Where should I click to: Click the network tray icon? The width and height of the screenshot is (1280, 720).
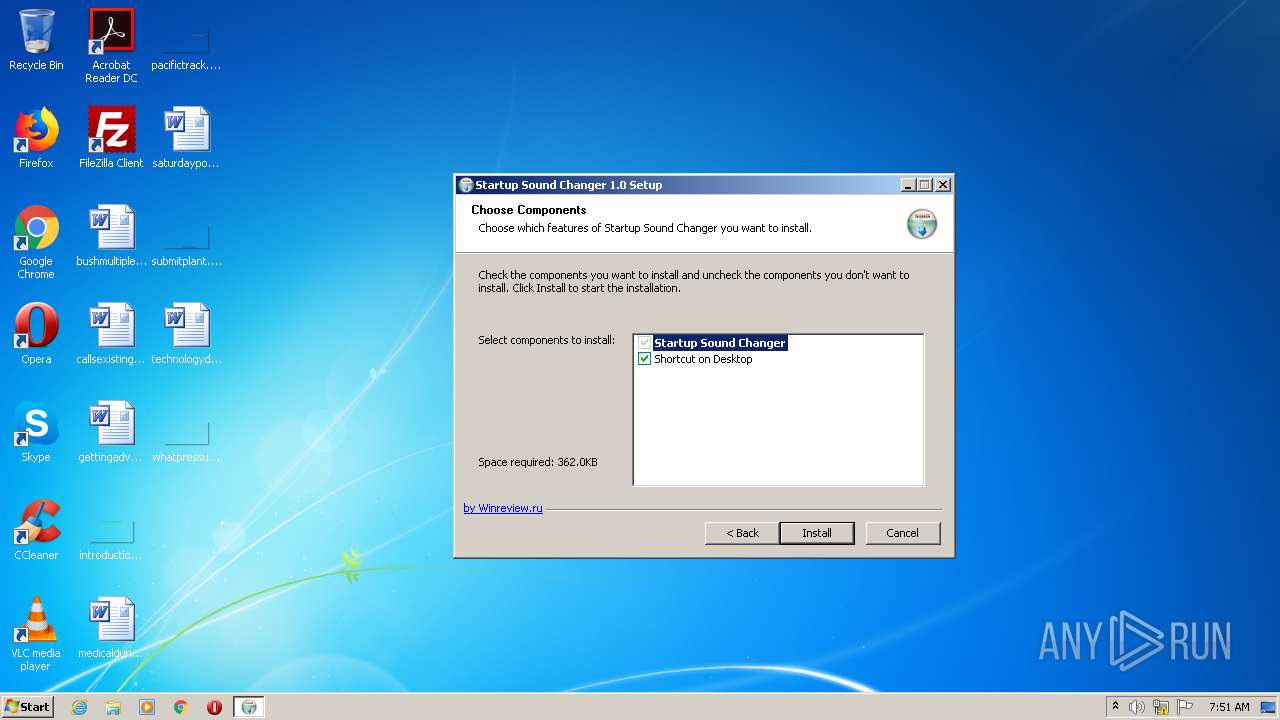click(x=1161, y=707)
